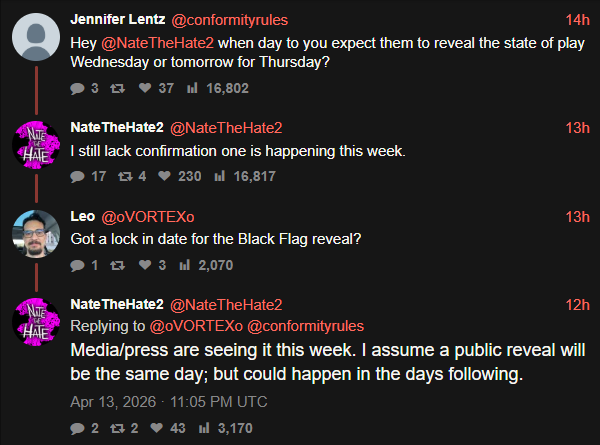Like the Media/press tweet with 43 likes
The height and width of the screenshot is (445, 600).
point(158,429)
